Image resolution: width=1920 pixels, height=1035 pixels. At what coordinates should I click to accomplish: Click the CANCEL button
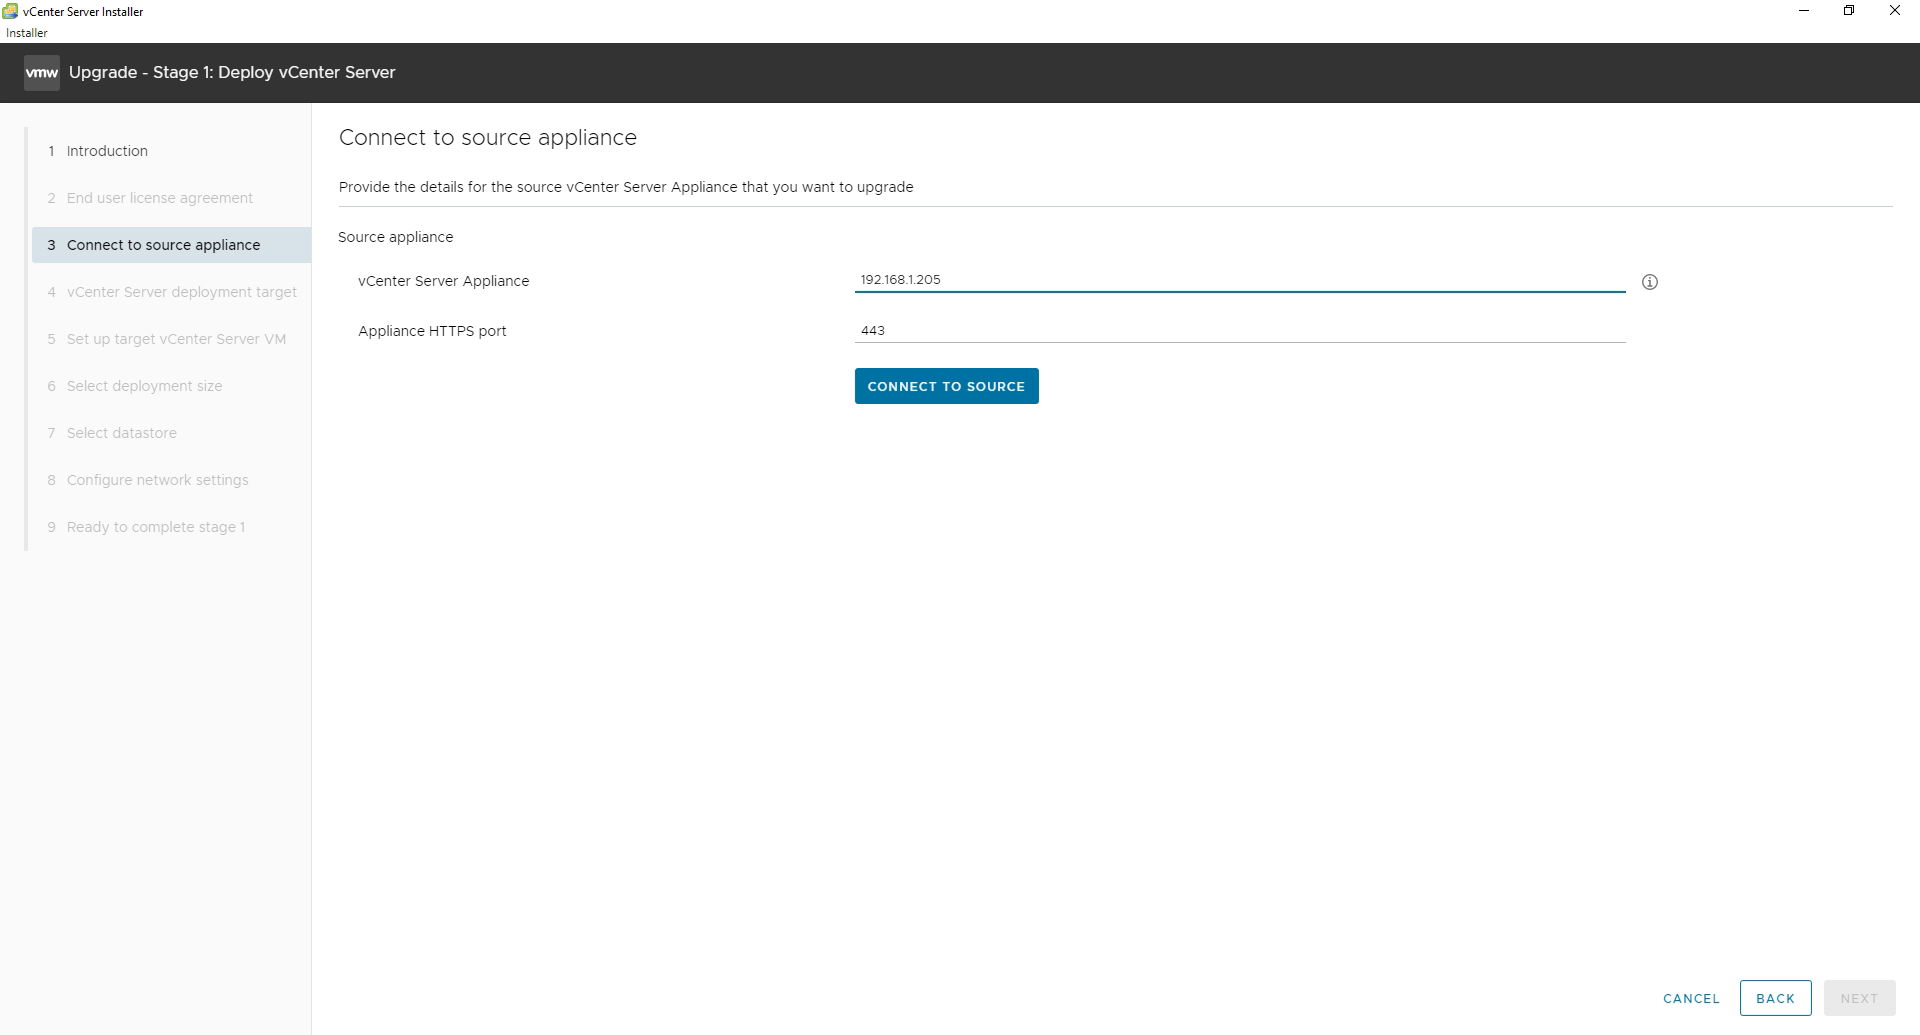point(1691,998)
